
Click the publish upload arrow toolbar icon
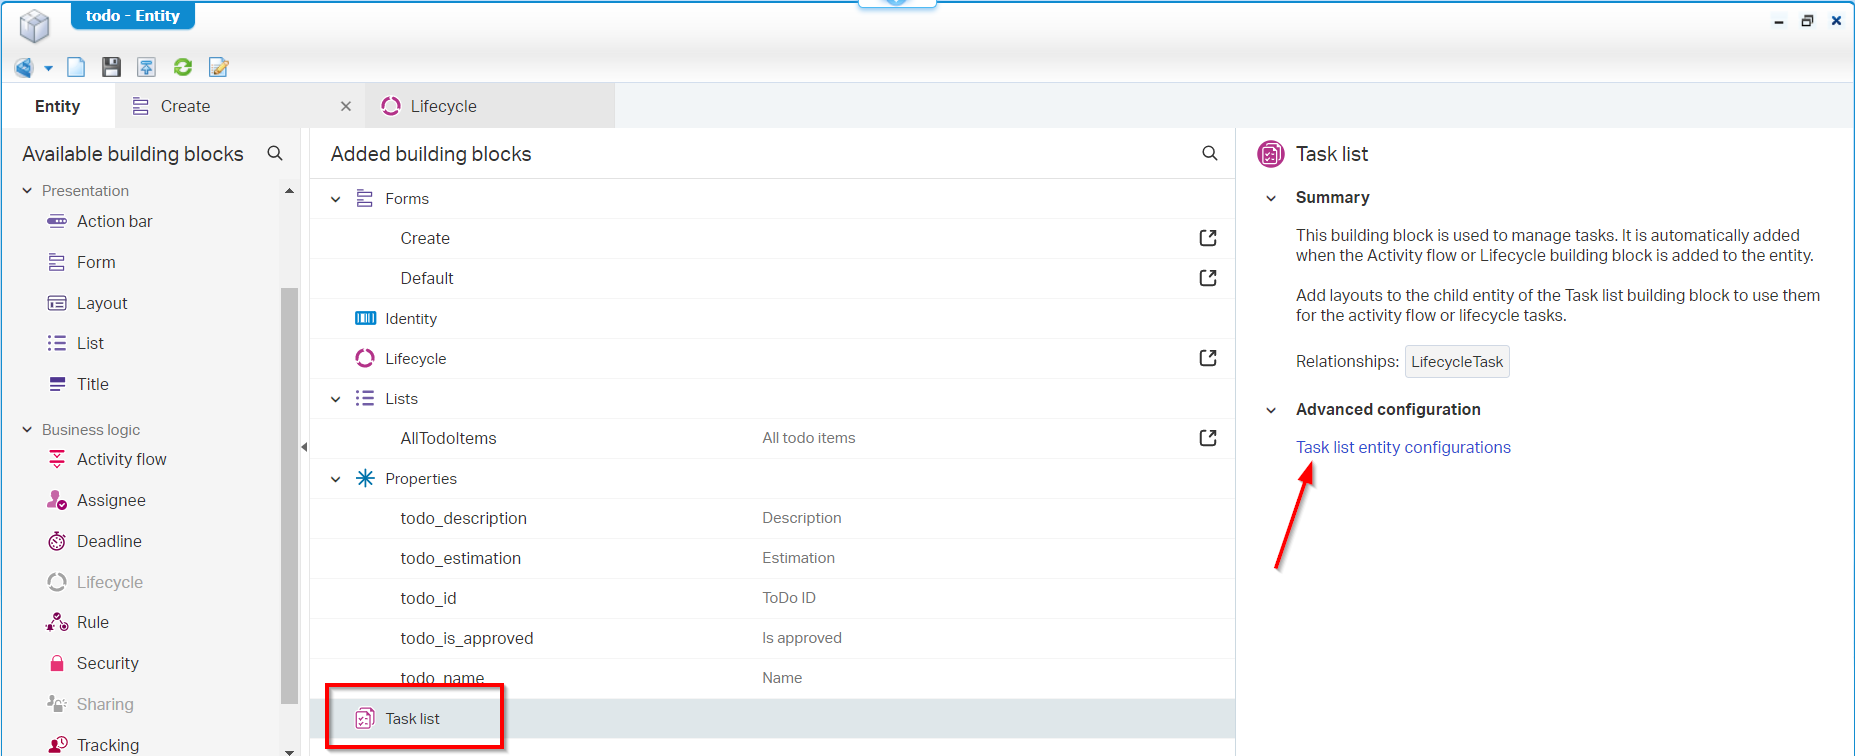coord(146,67)
